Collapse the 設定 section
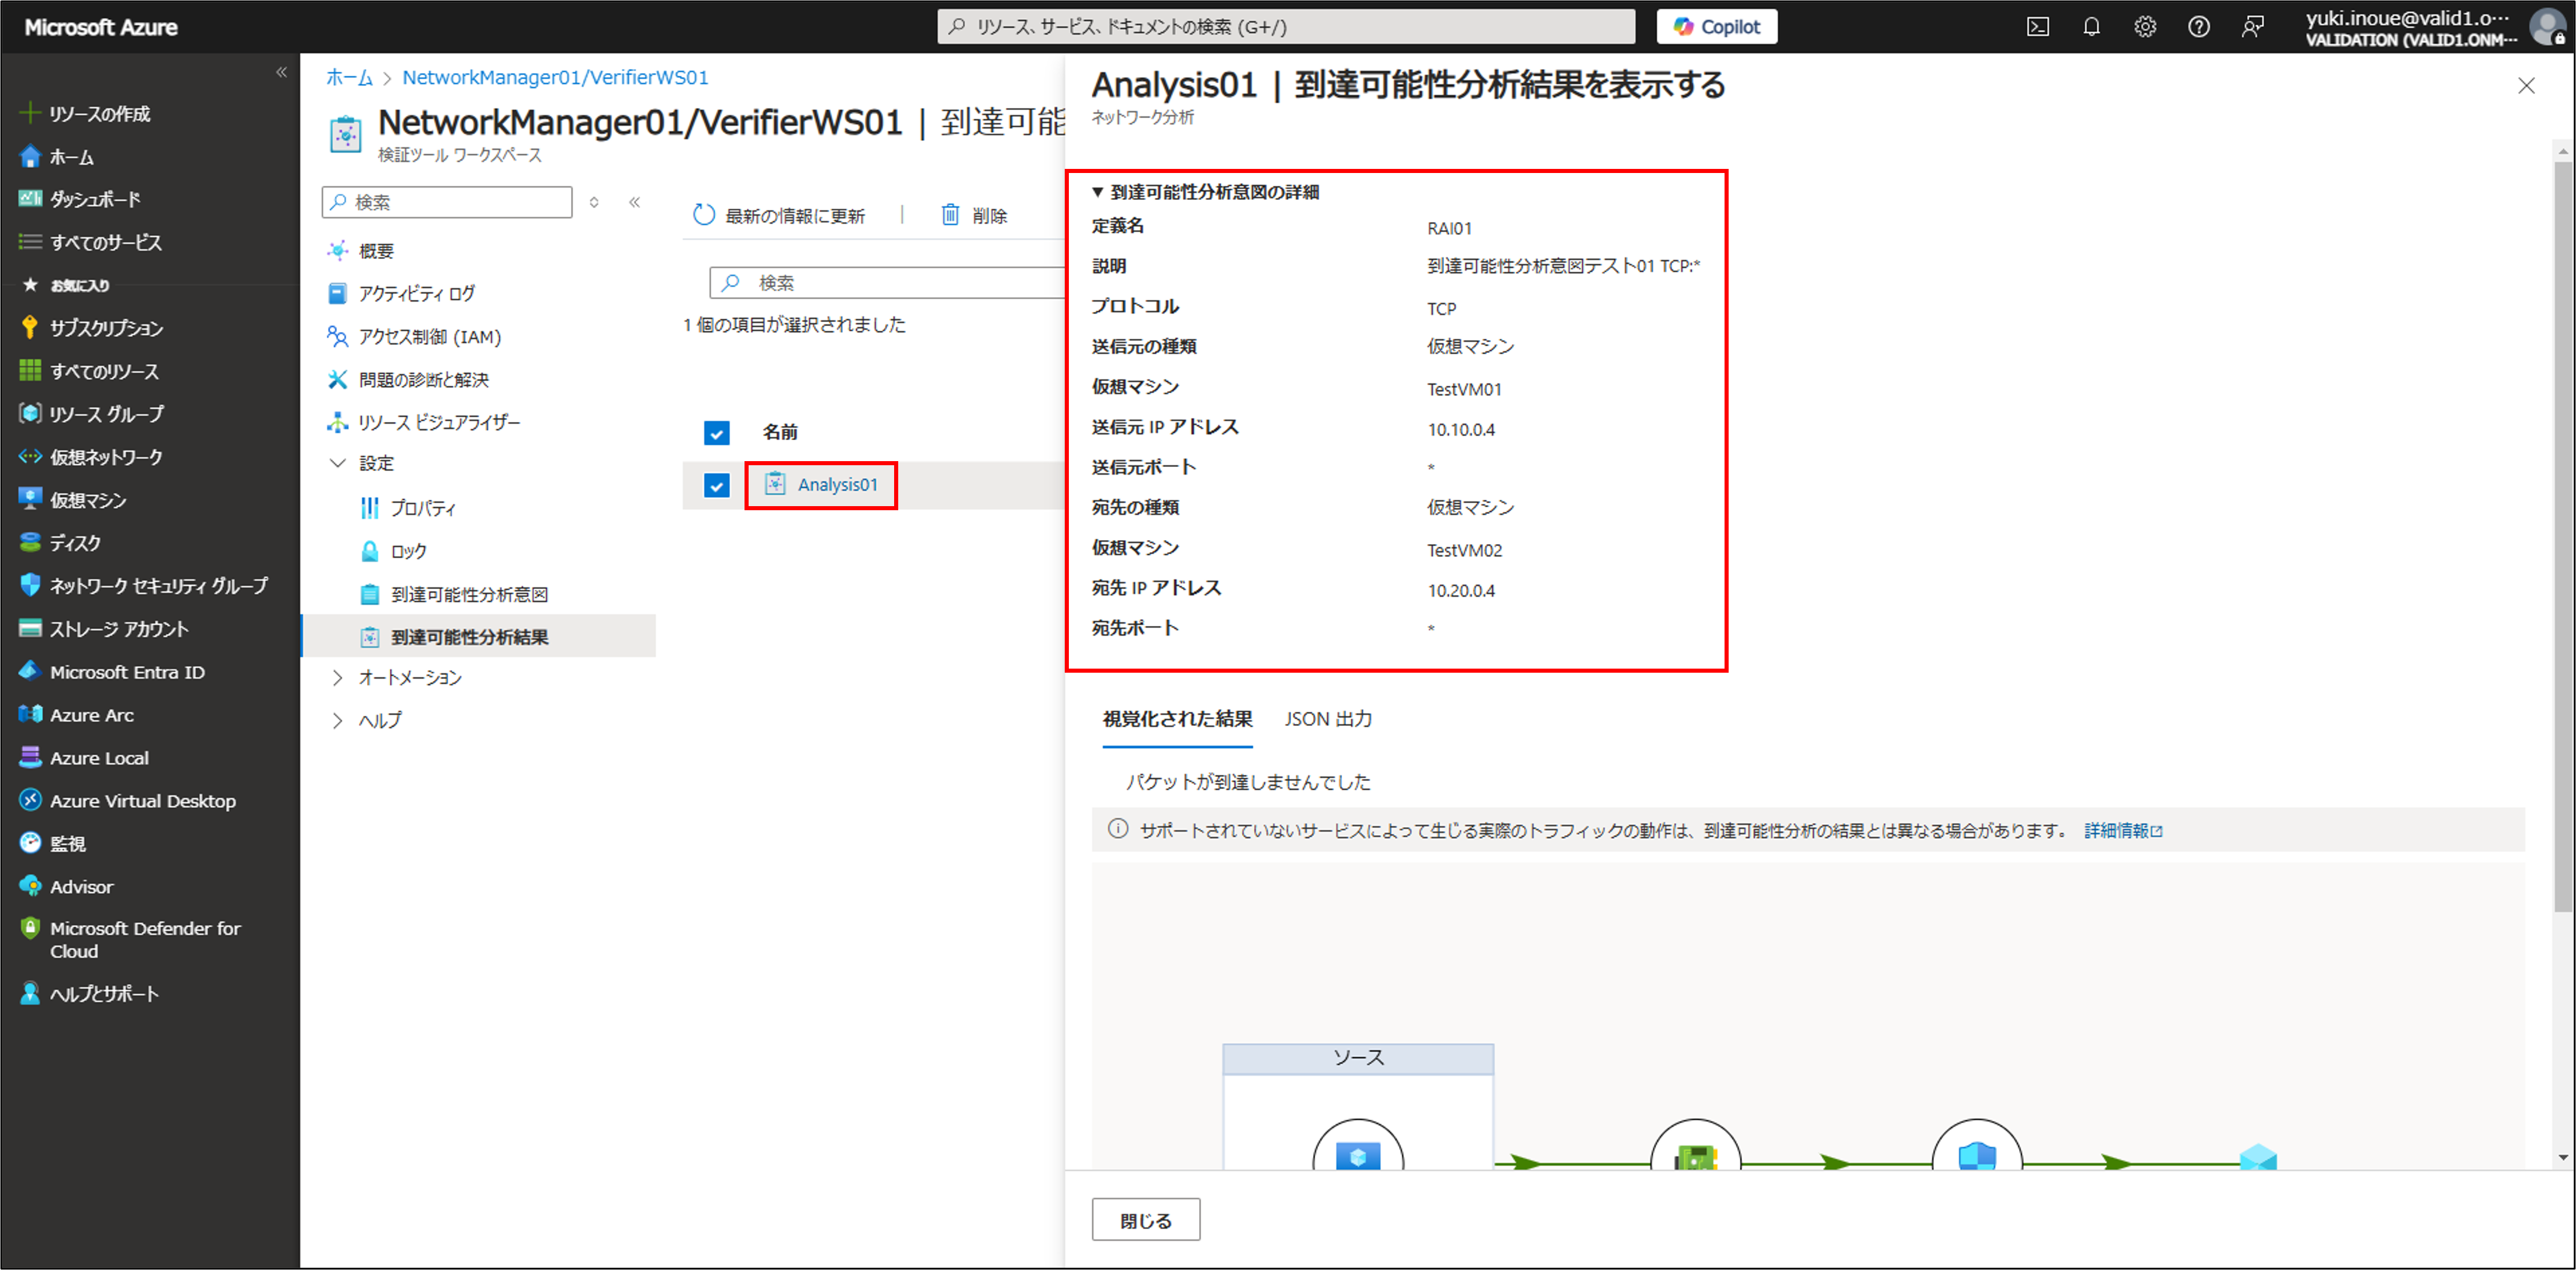The image size is (2576, 1270). (338, 463)
